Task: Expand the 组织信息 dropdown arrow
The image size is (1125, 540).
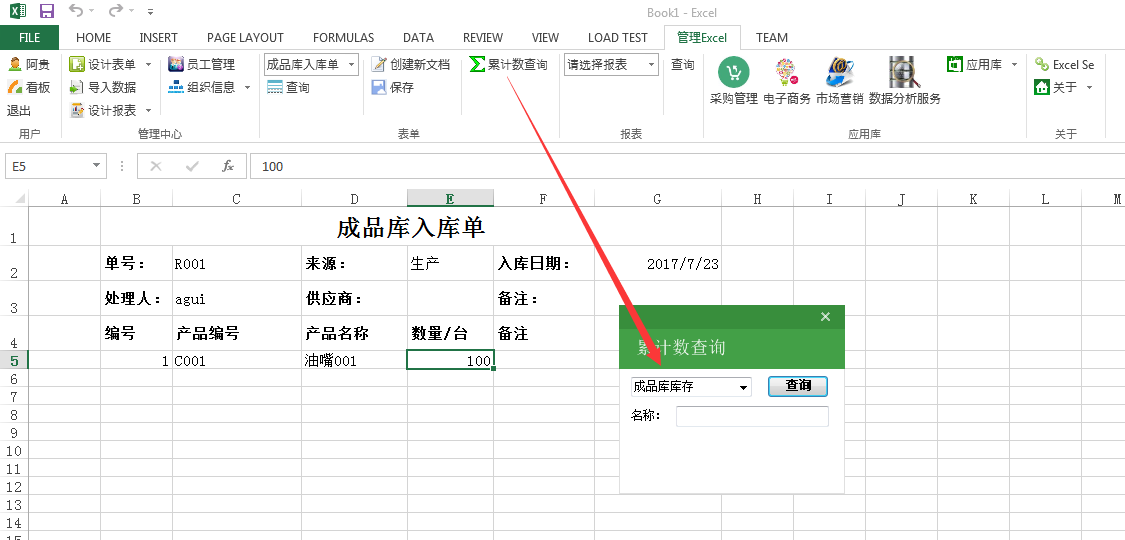Action: [x=248, y=87]
